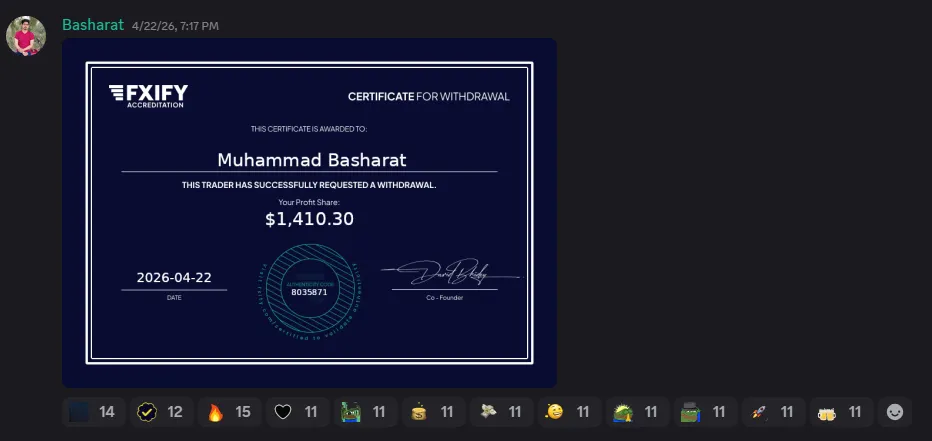Open the add reaction smiley picker
The height and width of the screenshot is (441, 932).
pyautogui.click(x=895, y=412)
